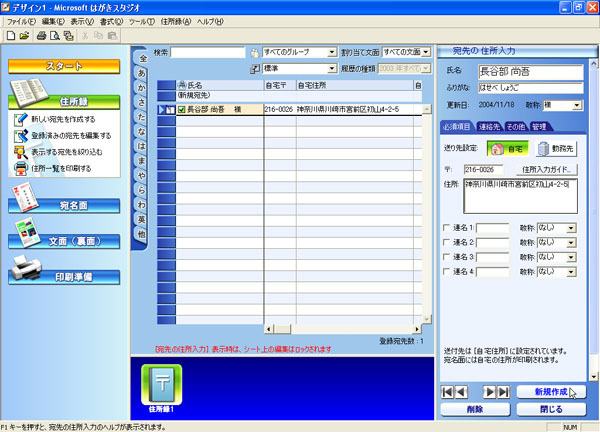This screenshot has width=600, height=432.
Task: Click the right panel scrollbar down arrow
Action: pos(593,377)
